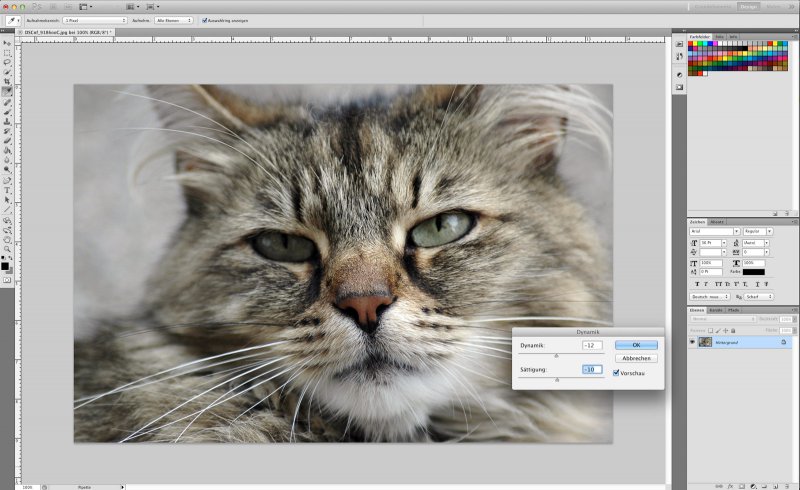Image resolution: width=800 pixels, height=490 pixels.
Task: Select the Pen tool
Action: pyautogui.click(x=7, y=180)
